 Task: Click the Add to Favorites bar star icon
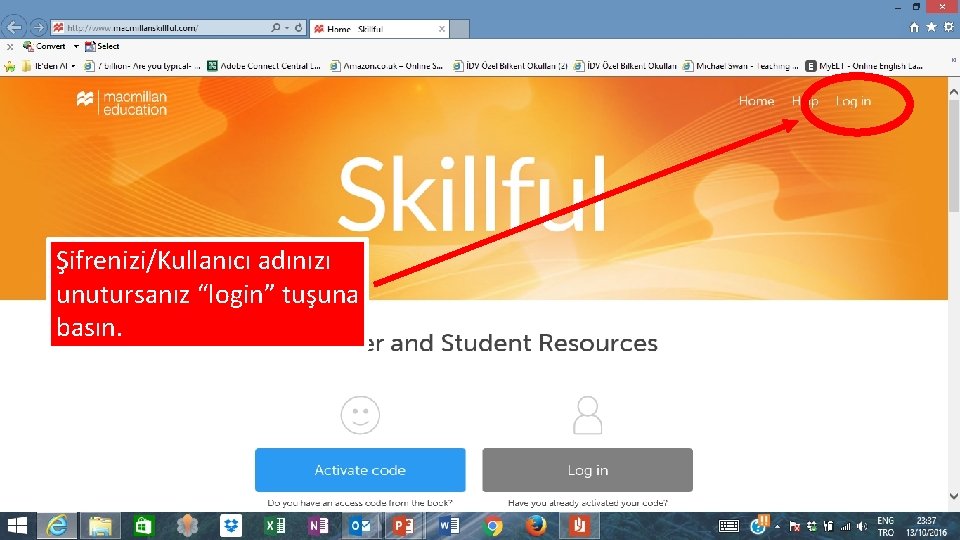coord(9,66)
